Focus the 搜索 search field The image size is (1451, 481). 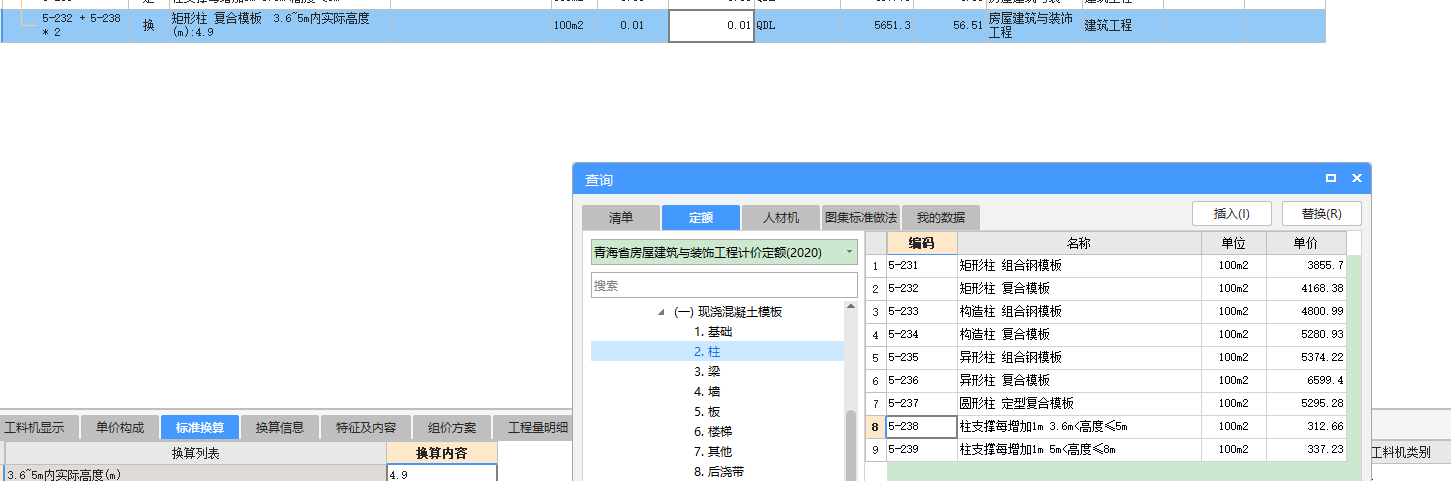tap(724, 285)
